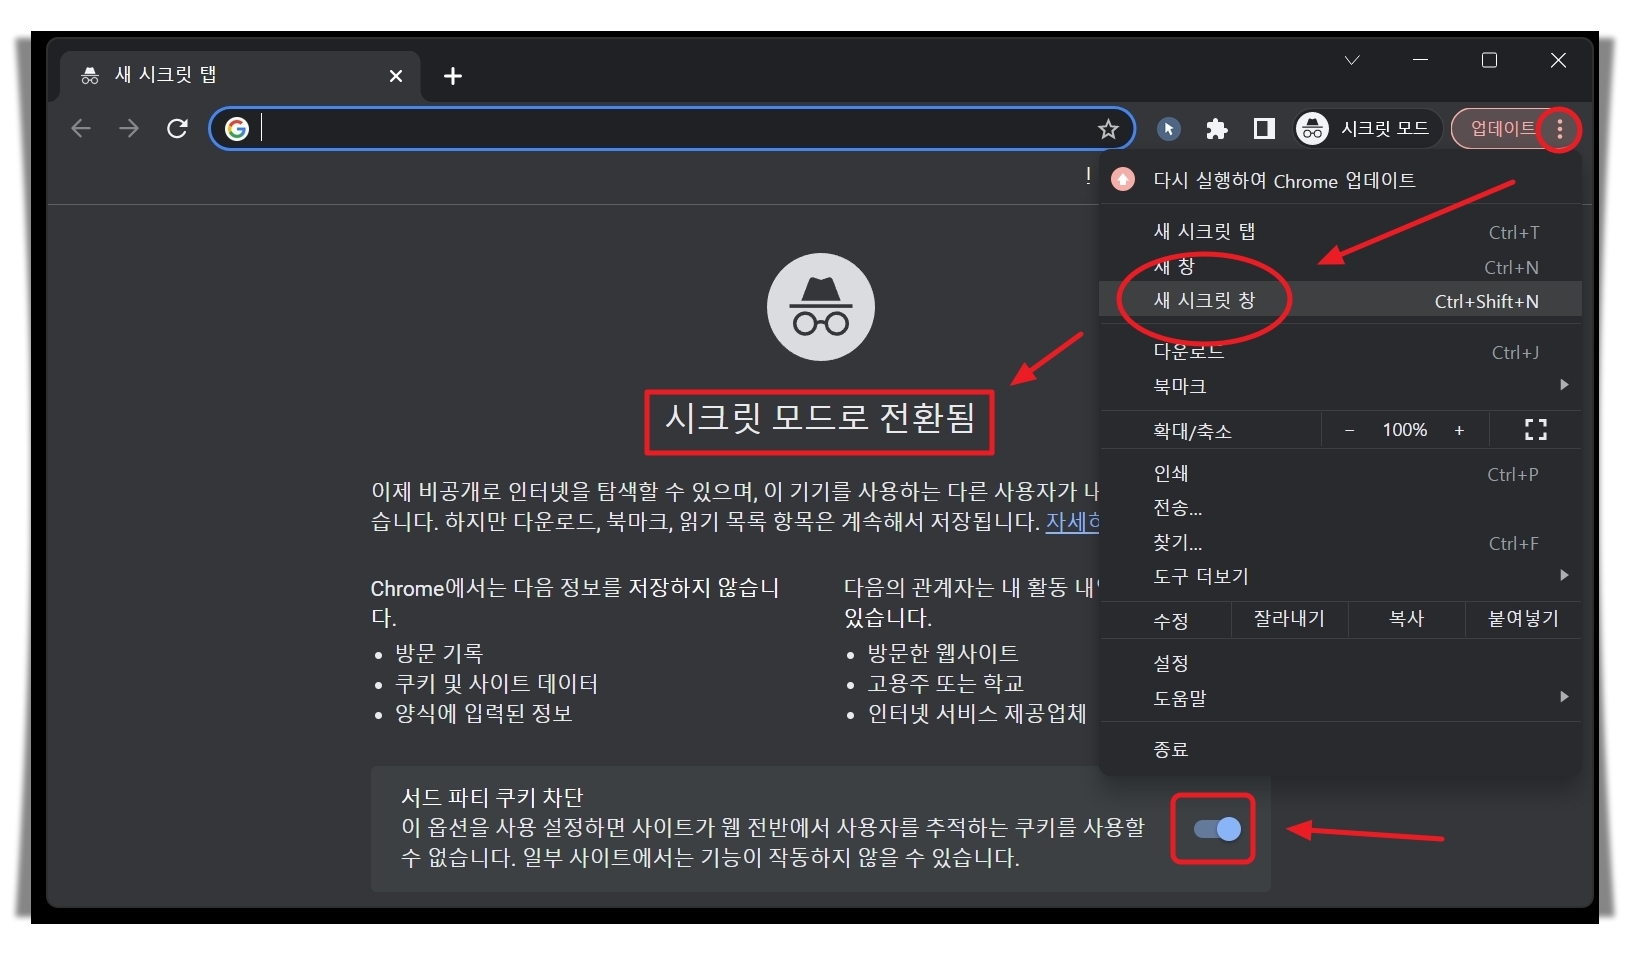The width and height of the screenshot is (1630, 955).
Task: Select 인쇄 from the menu
Action: tap(1340, 474)
